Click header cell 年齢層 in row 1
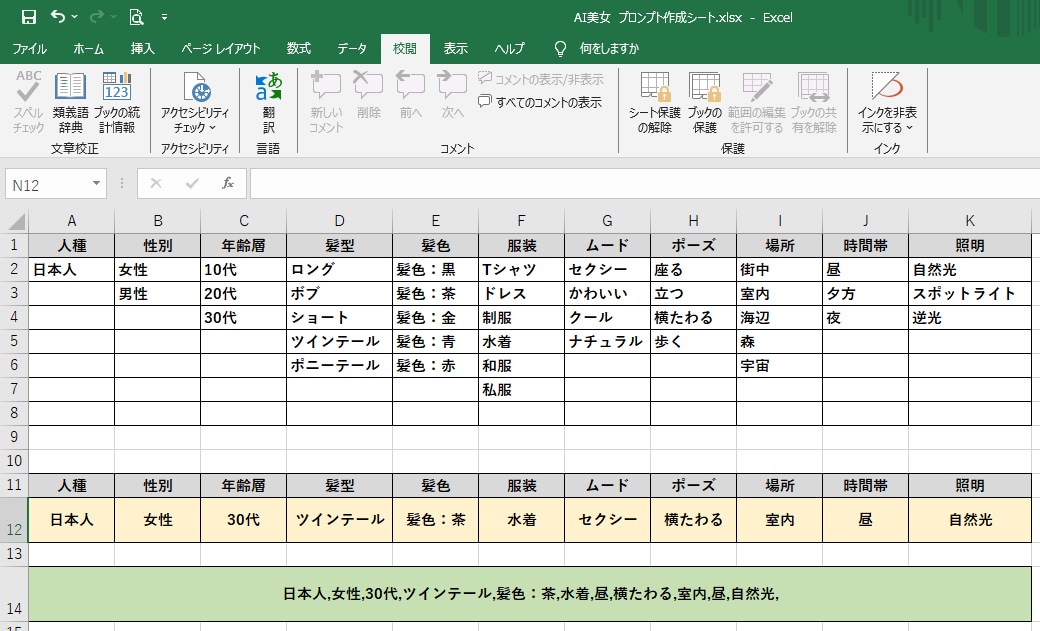 (x=243, y=245)
